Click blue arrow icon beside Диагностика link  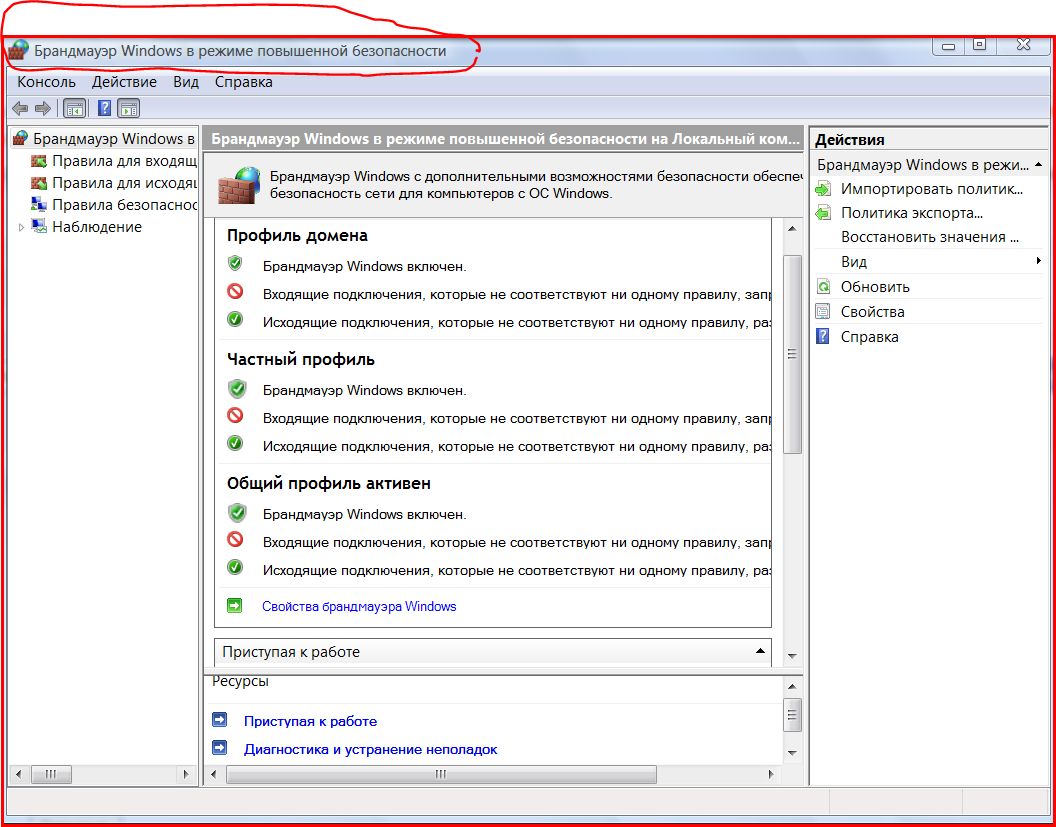click(220, 748)
